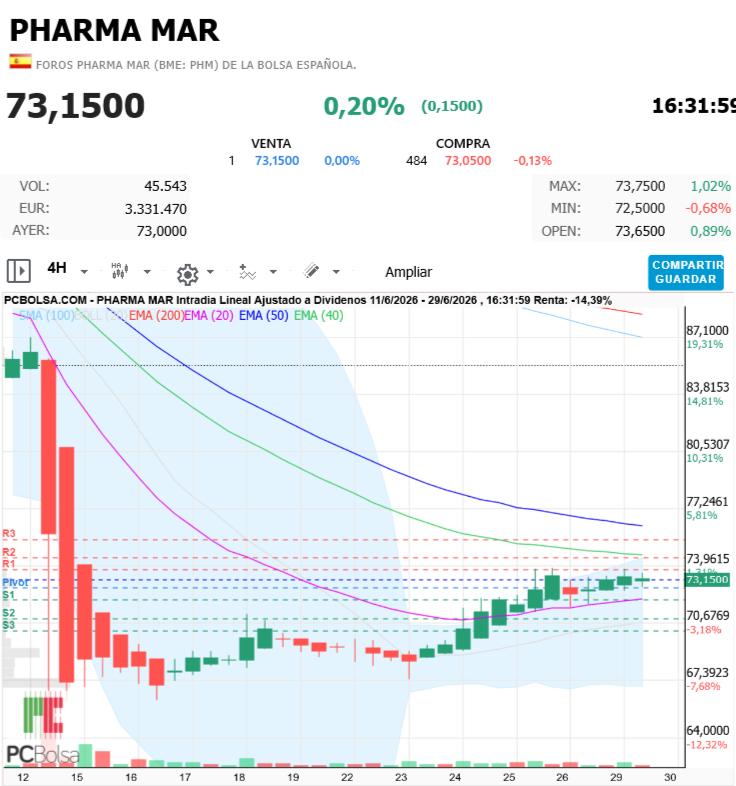The image size is (736, 786).
Task: Open the 4H timeframe selector
Action: (57, 268)
